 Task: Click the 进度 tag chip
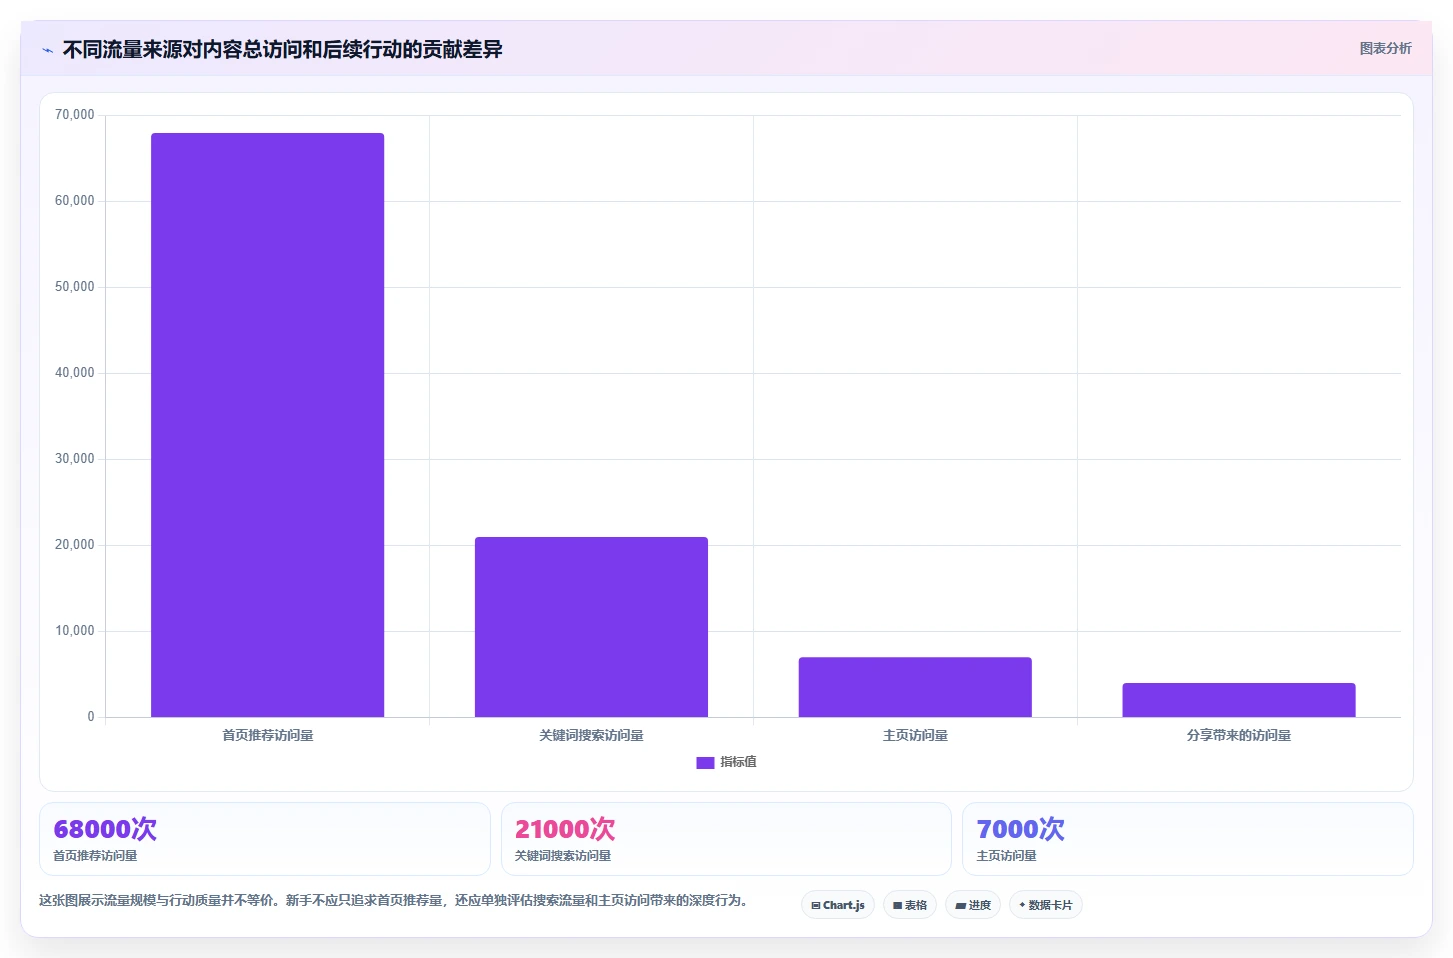tap(973, 905)
